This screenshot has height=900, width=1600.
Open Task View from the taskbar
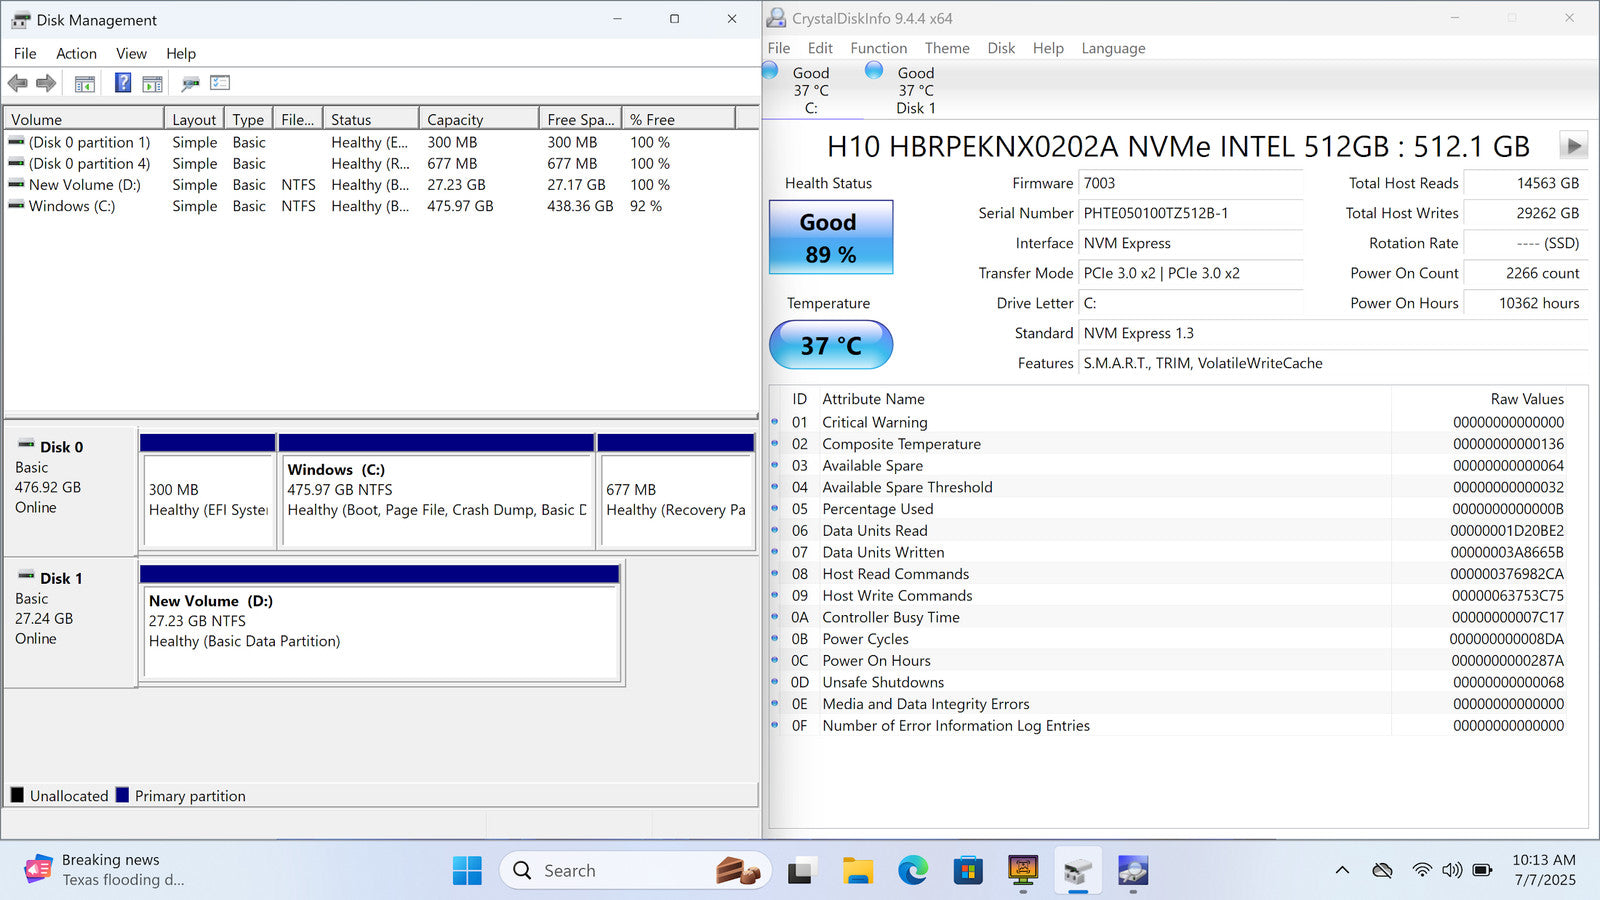coord(800,871)
